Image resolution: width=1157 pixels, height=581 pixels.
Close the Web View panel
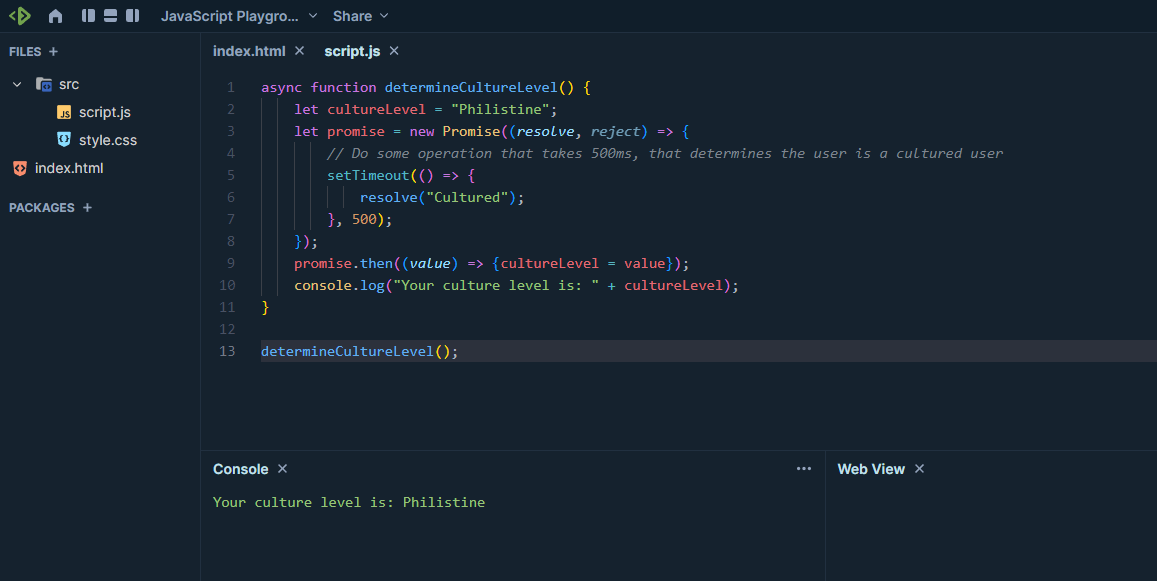pyautogui.click(x=919, y=469)
